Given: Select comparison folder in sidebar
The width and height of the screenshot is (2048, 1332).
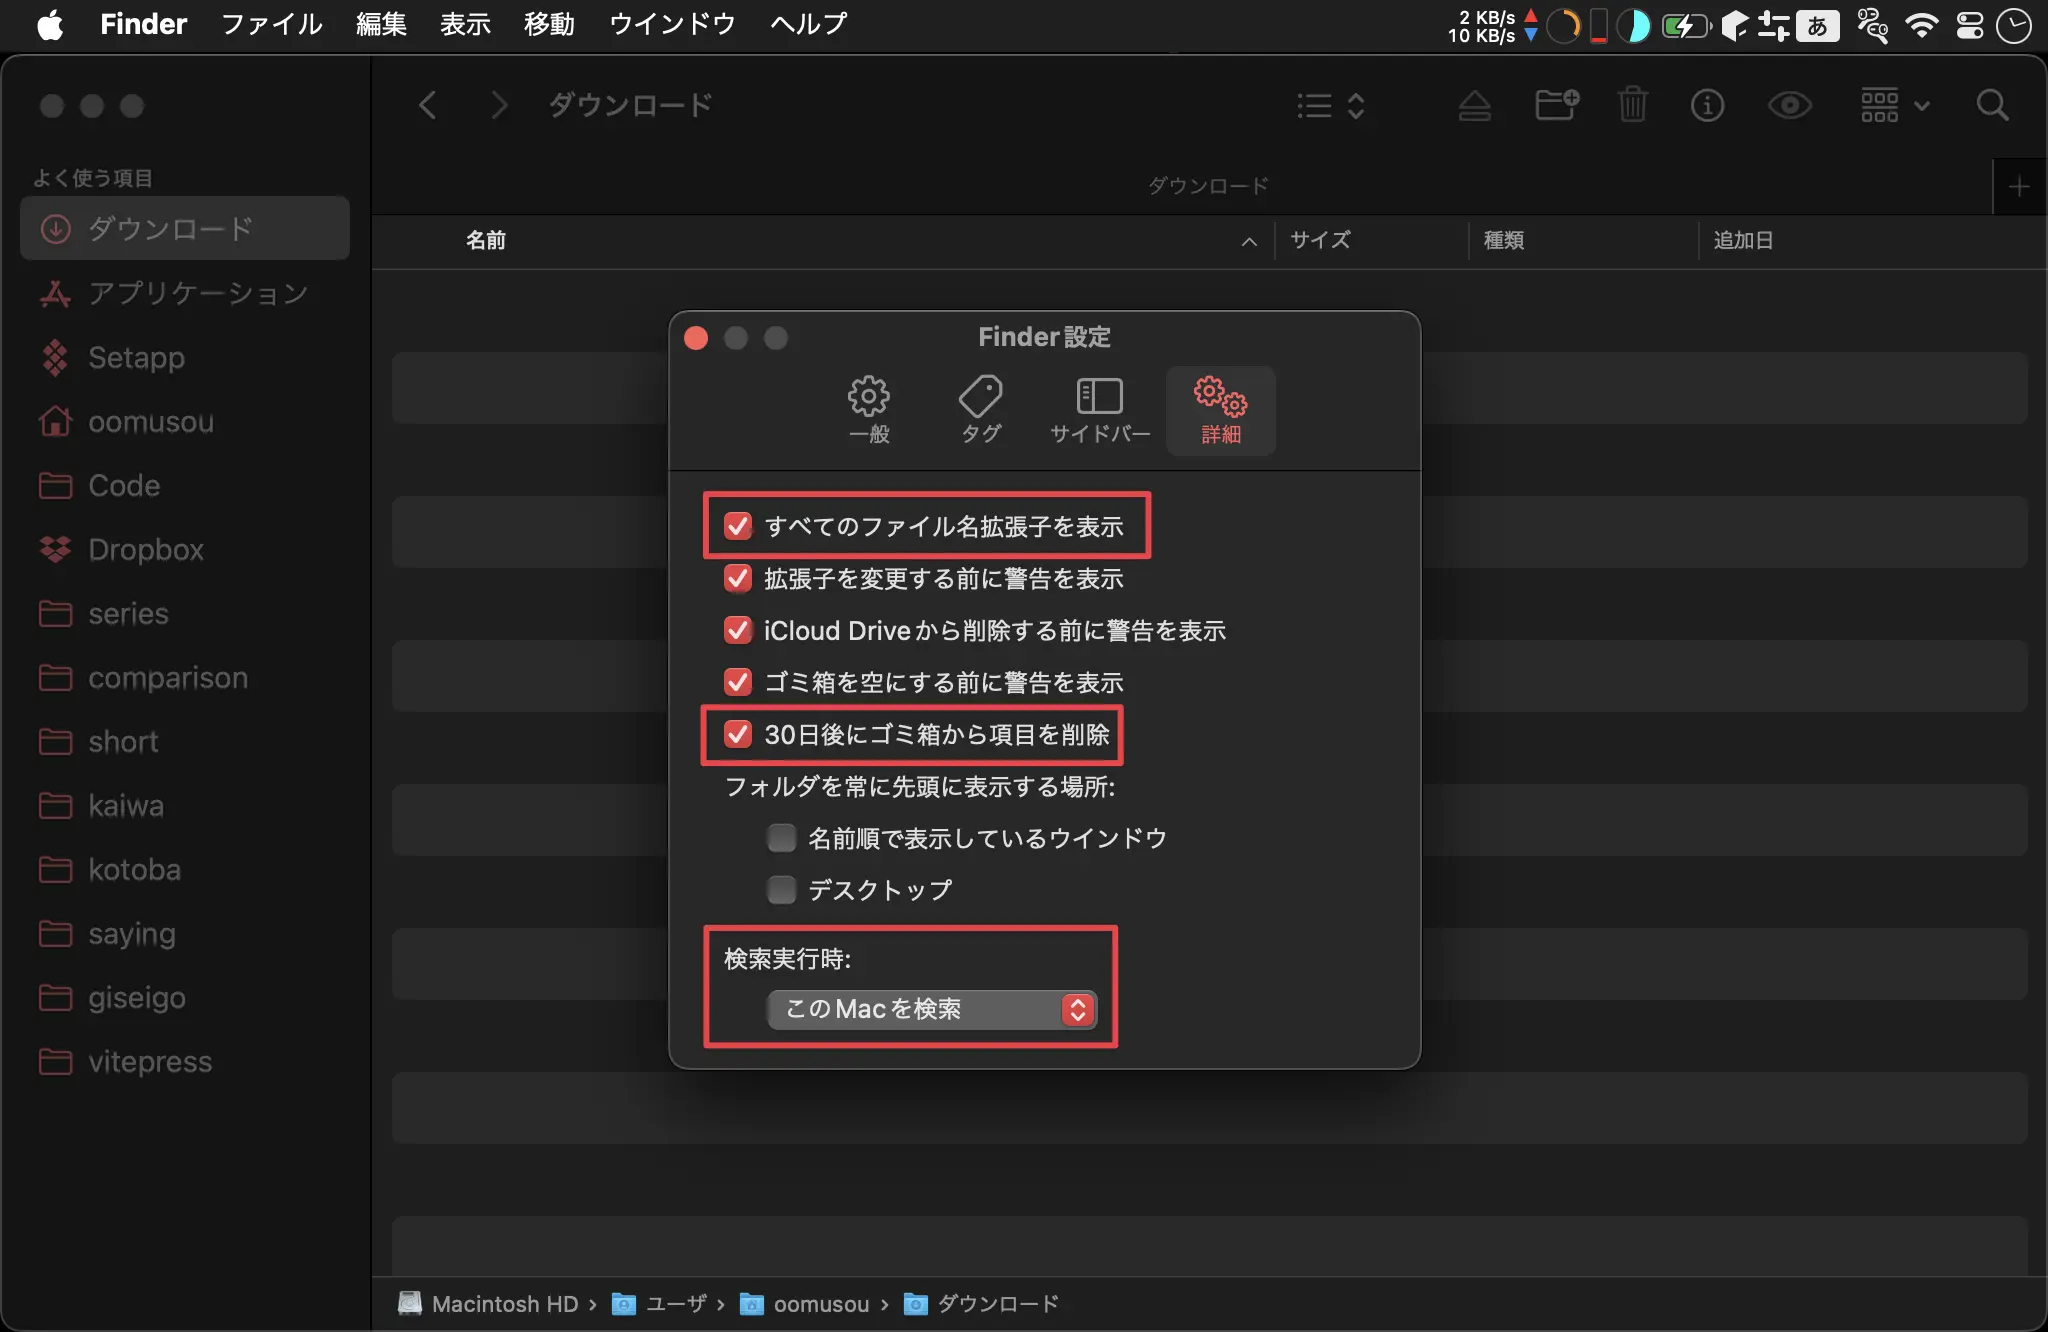Looking at the screenshot, I should [185, 677].
